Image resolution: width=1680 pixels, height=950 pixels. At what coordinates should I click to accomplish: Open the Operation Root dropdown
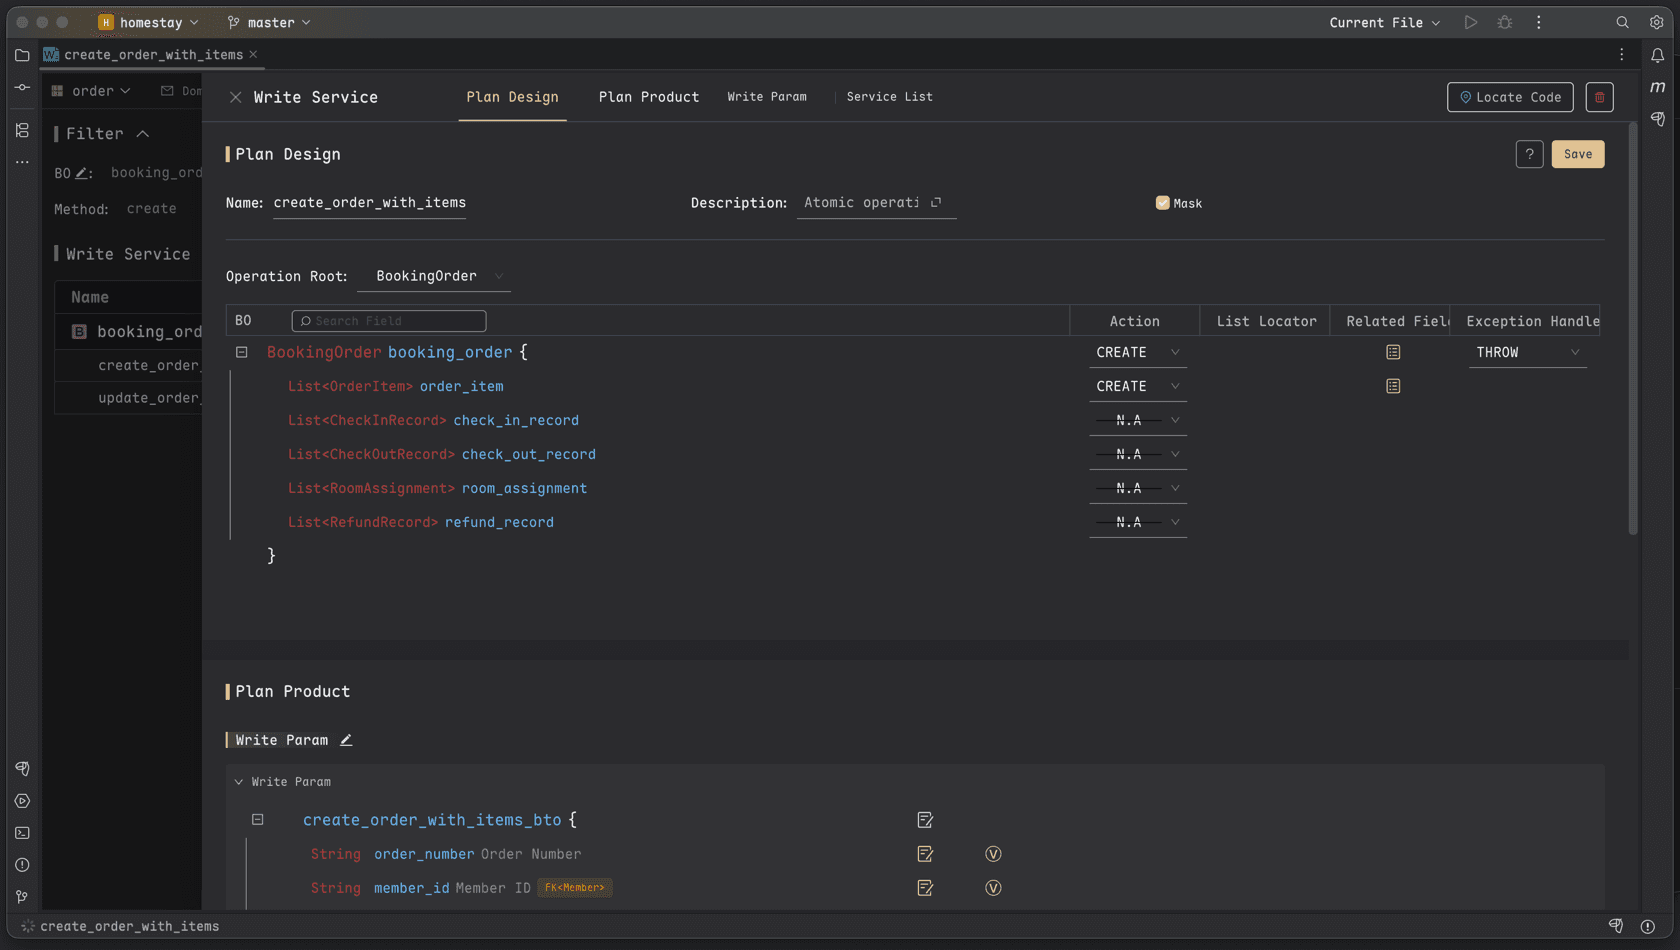click(434, 276)
